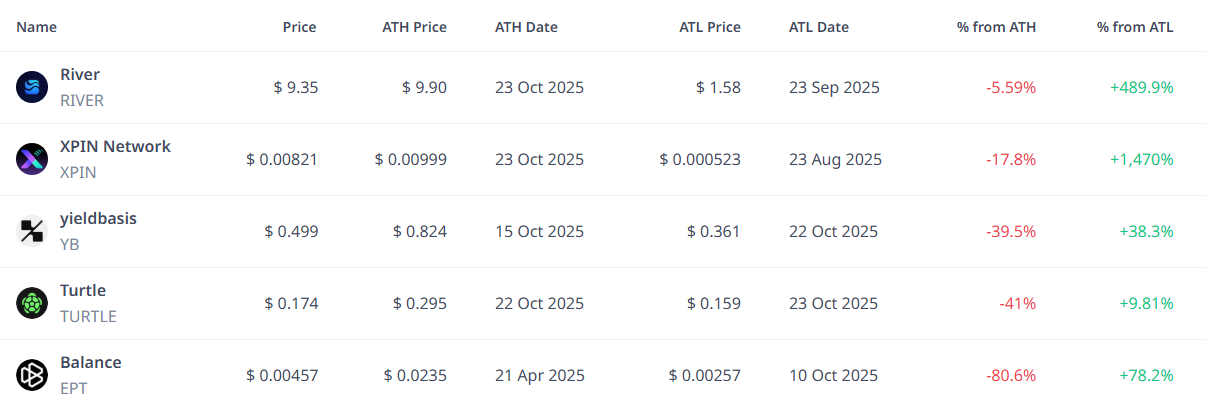Click the Turtle coin logo icon
The width and height of the screenshot is (1206, 410).
click(32, 303)
